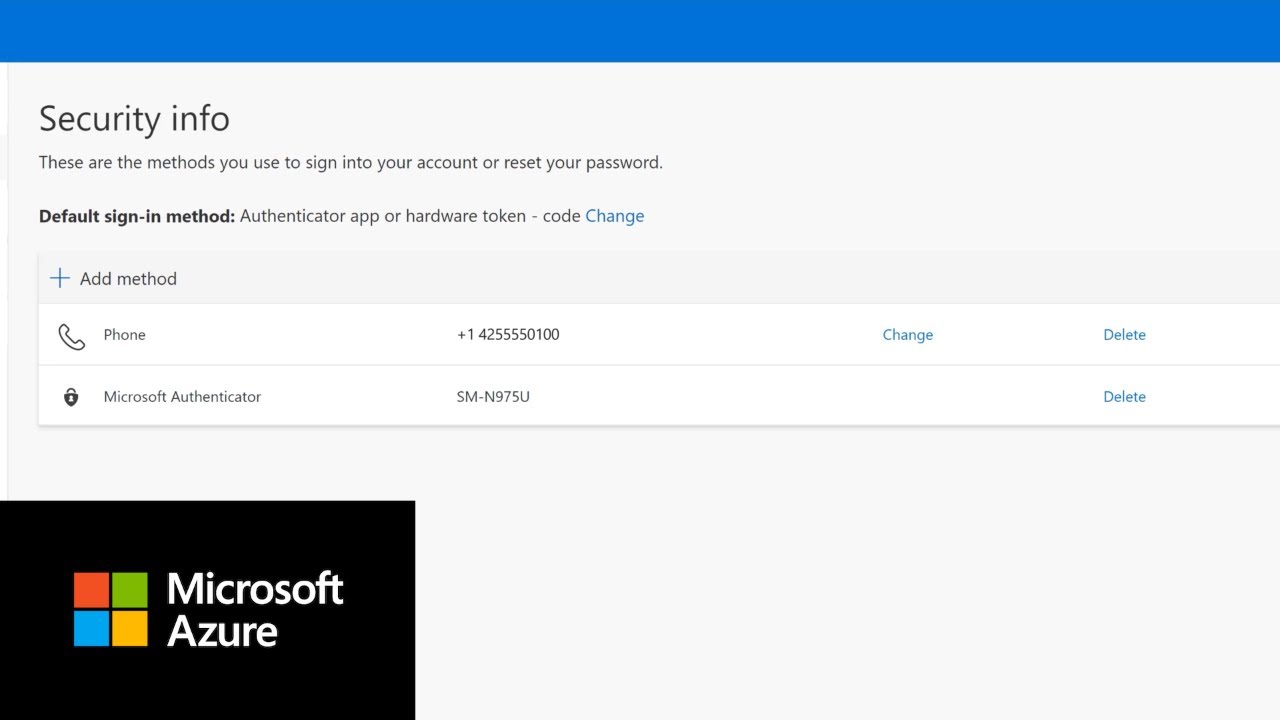The width and height of the screenshot is (1280, 720).
Task: Click the phone handset icon
Action: [x=71, y=336]
